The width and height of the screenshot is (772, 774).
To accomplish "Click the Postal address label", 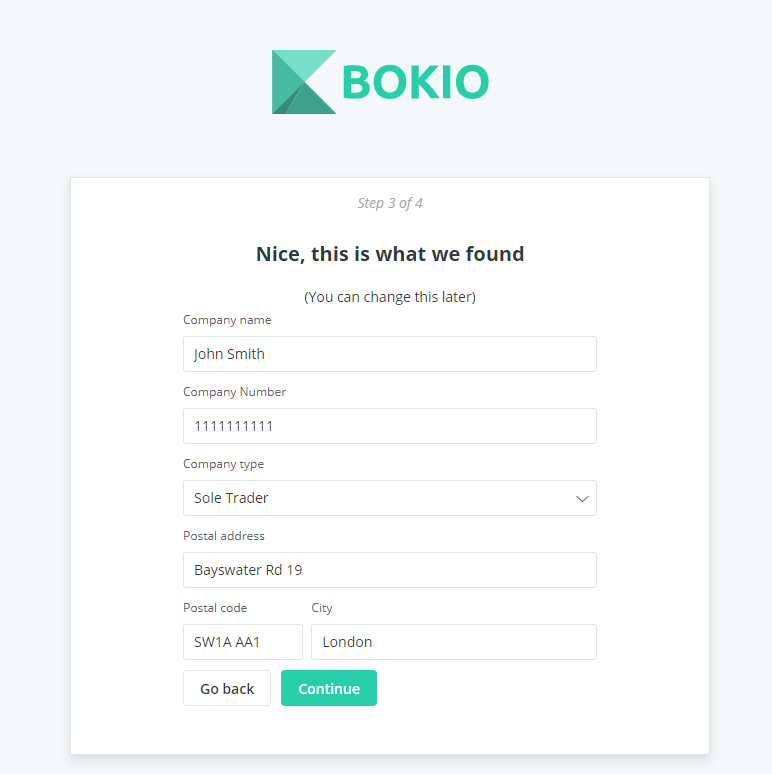I will pos(224,536).
